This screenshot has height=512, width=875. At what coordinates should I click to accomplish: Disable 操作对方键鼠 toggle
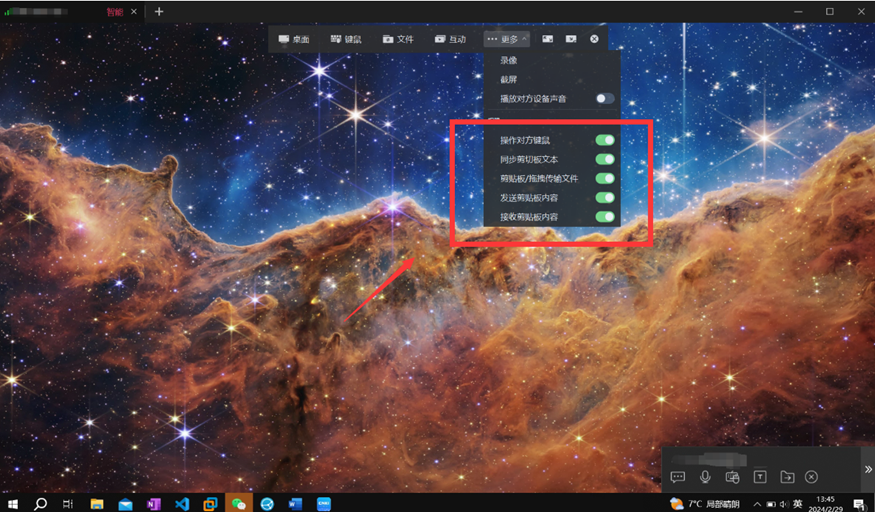605,140
